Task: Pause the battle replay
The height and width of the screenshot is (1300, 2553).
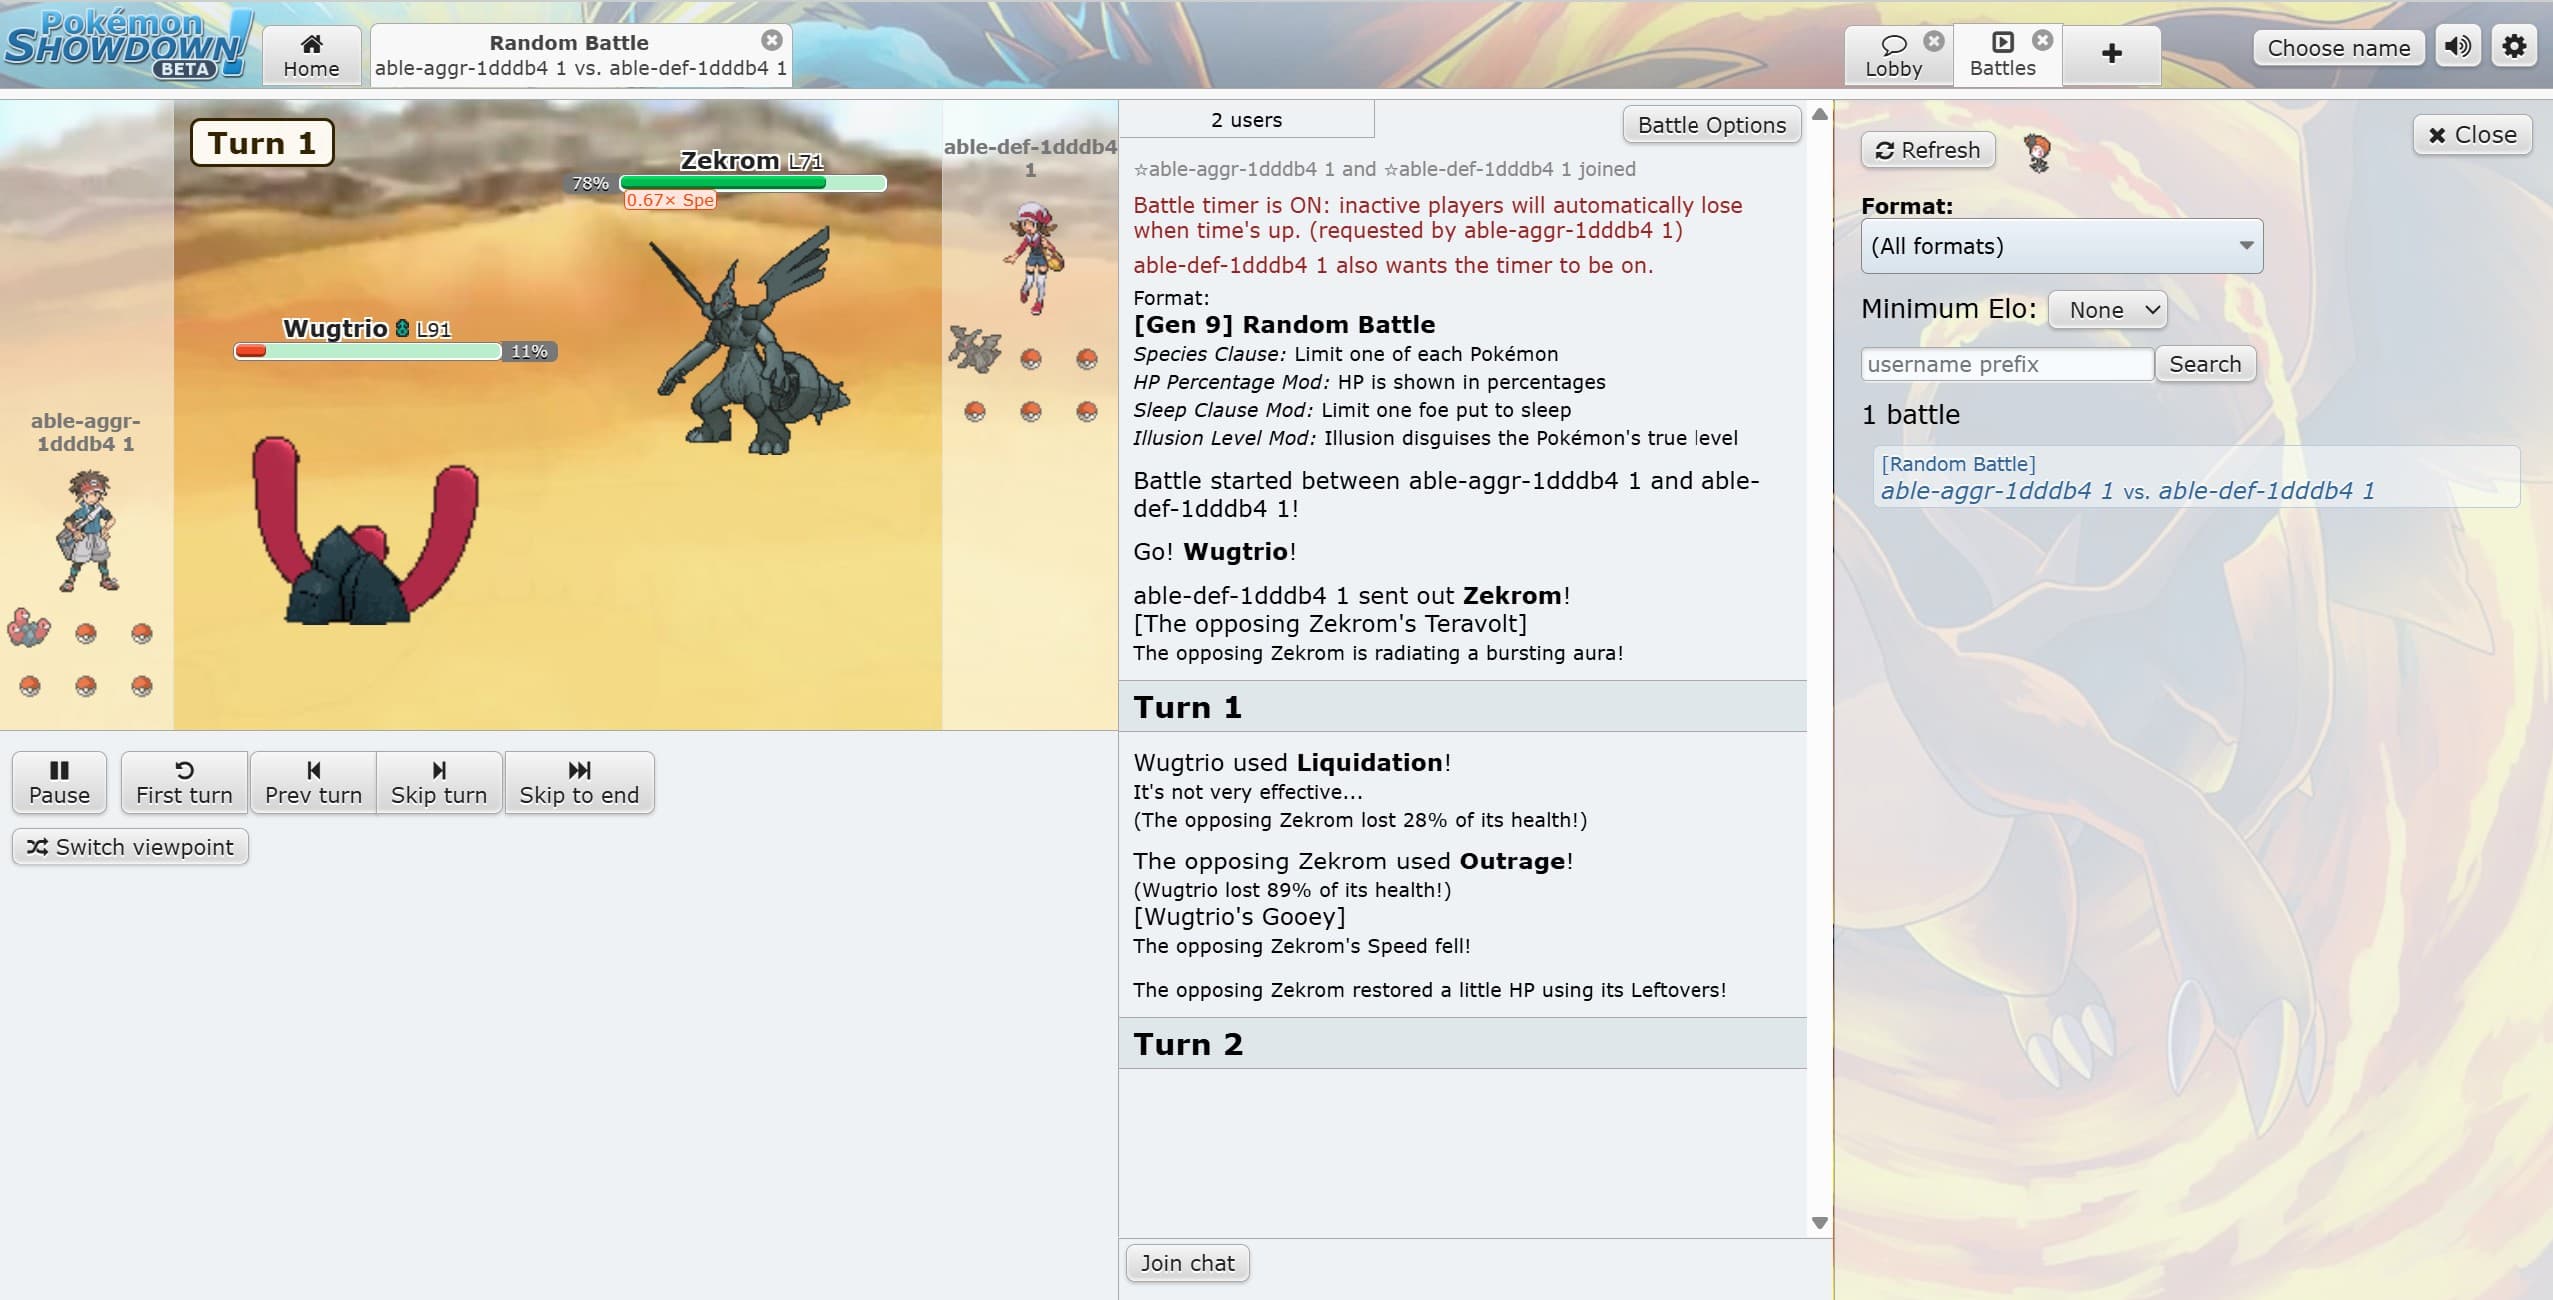Action: pyautogui.click(x=59, y=783)
